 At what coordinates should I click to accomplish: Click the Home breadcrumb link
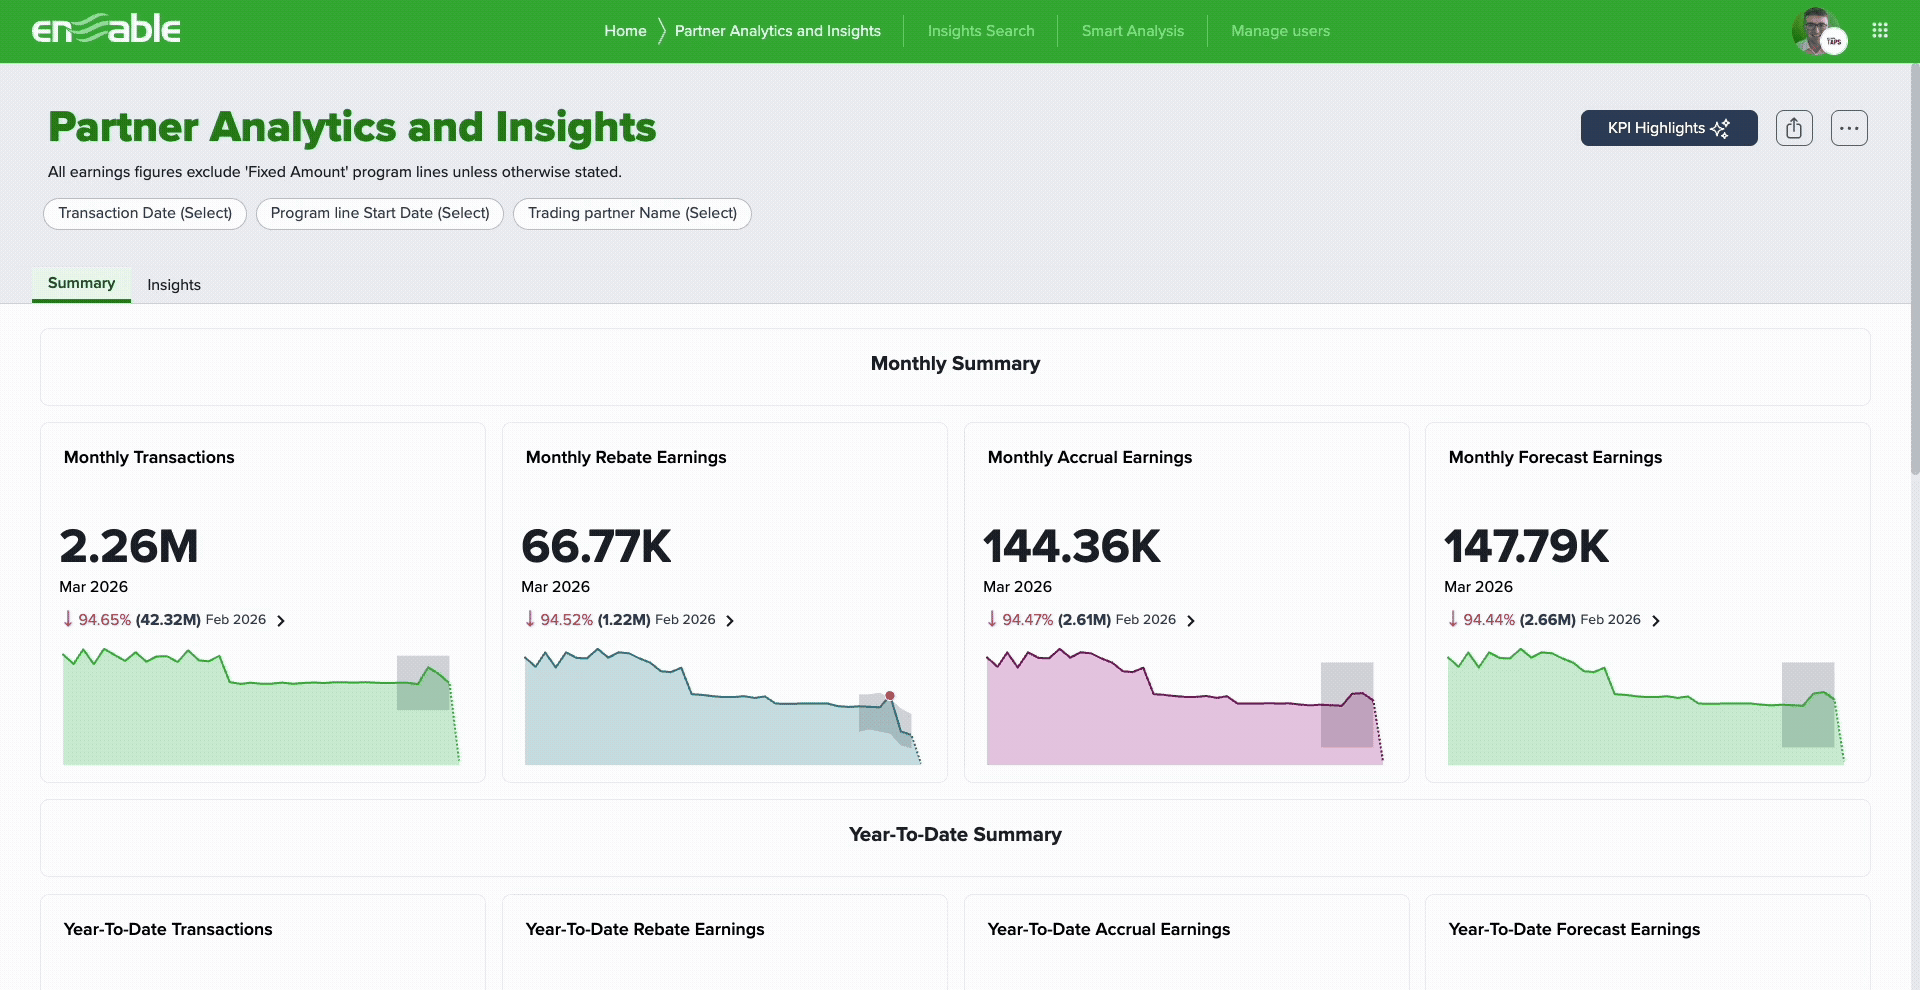pos(625,31)
